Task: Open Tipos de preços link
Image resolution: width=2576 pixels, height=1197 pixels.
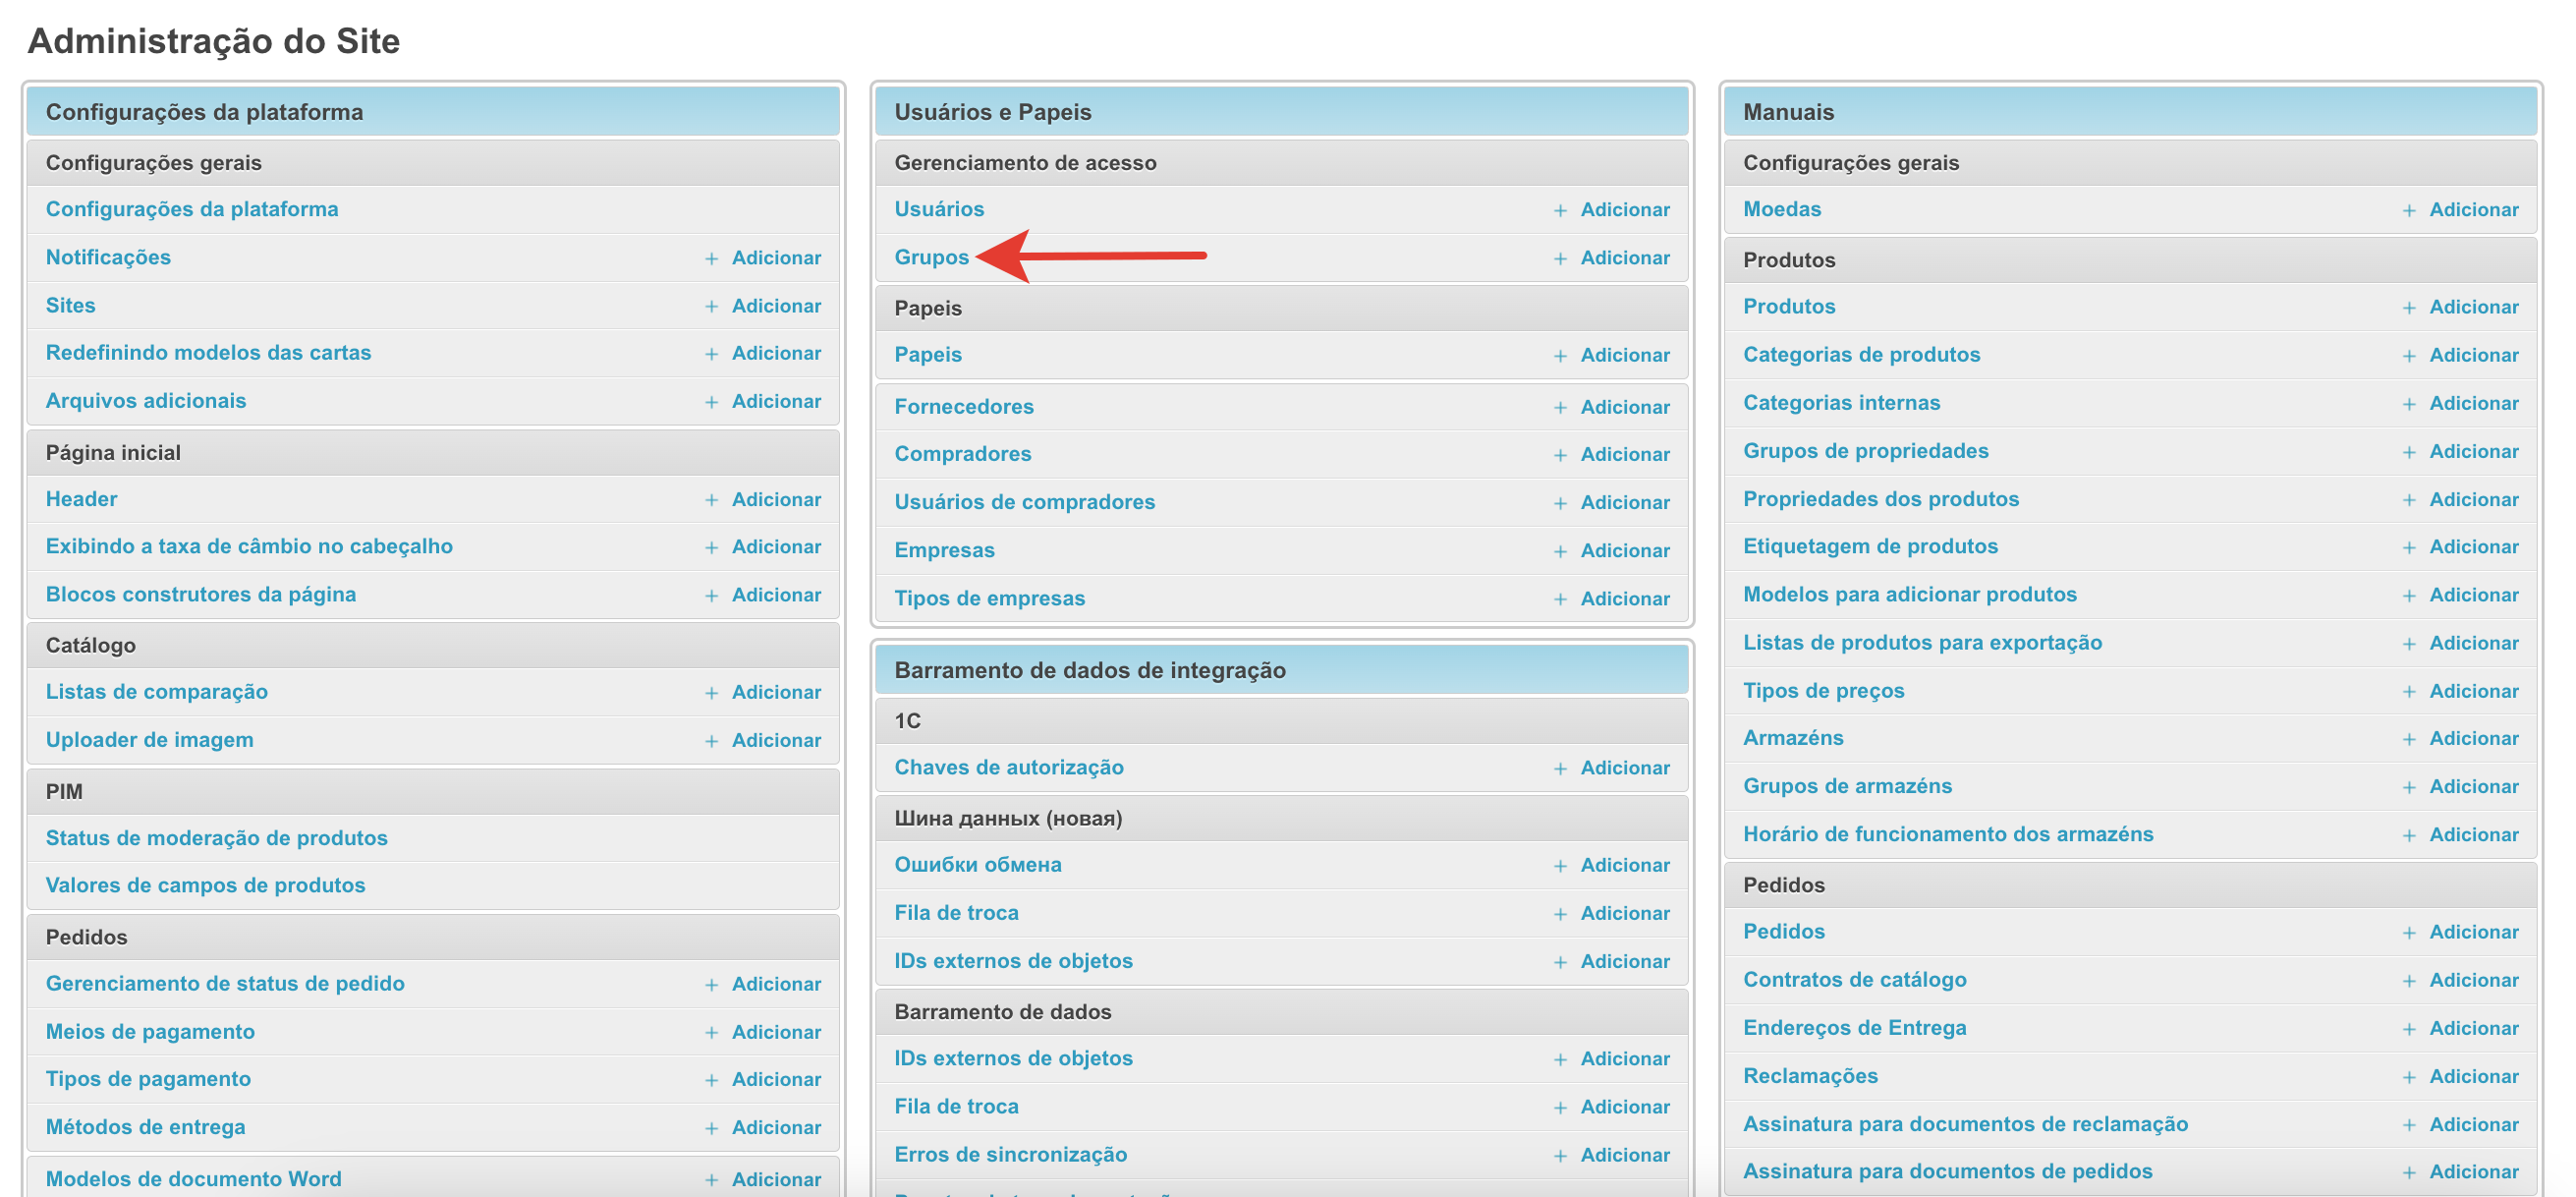Action: pos(1823,691)
